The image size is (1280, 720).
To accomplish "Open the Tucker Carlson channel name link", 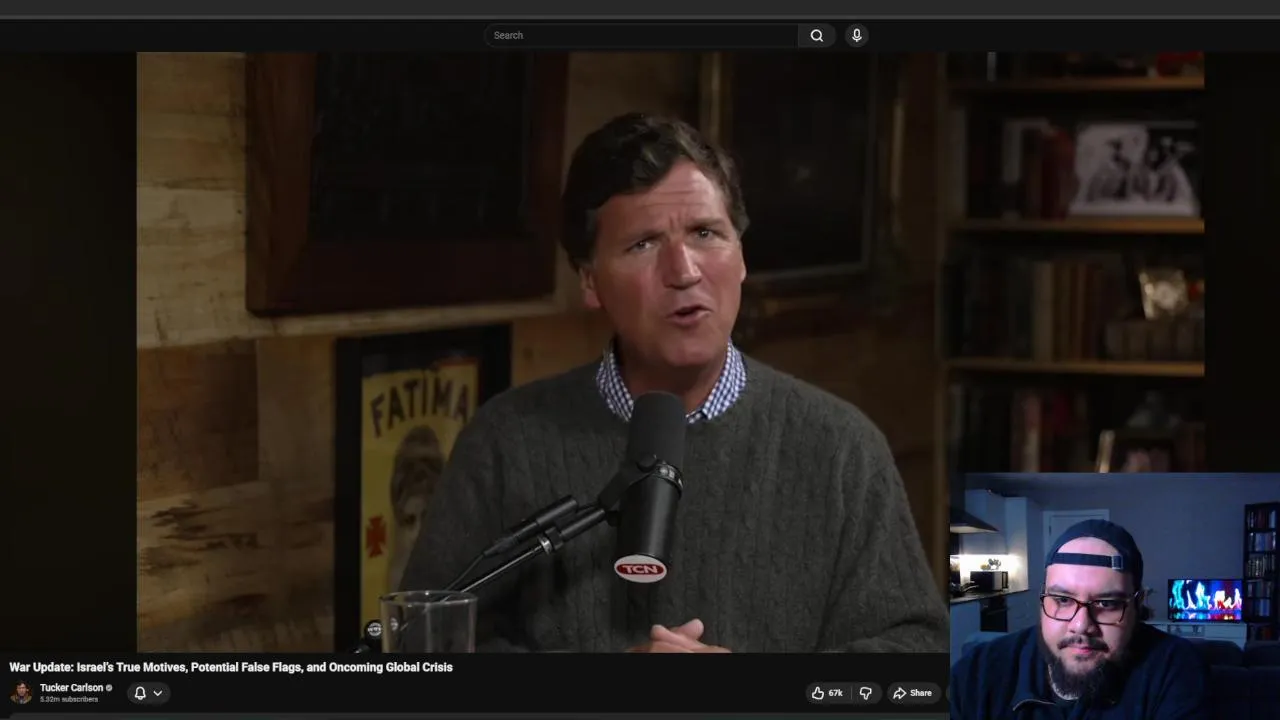I will click(x=71, y=688).
